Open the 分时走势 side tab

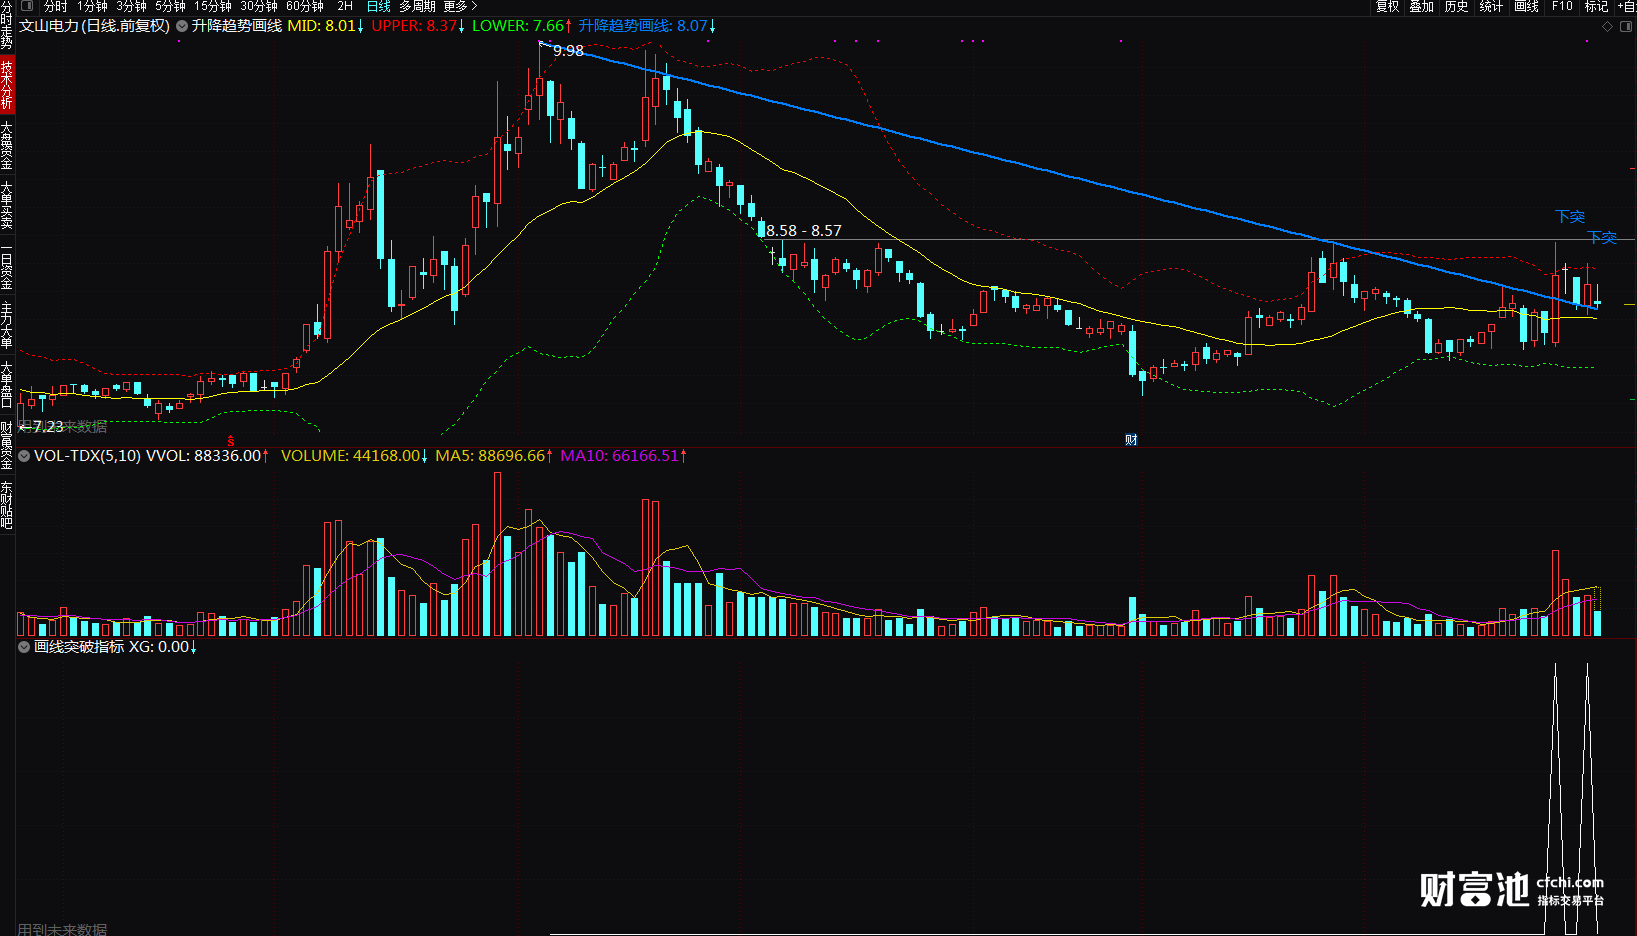pyautogui.click(x=7, y=26)
